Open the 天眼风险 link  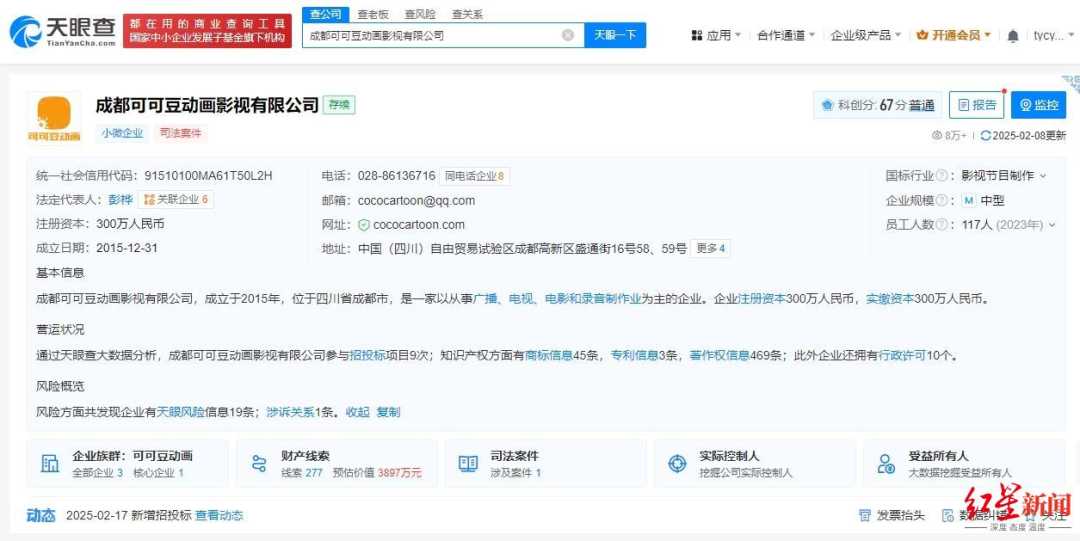pyautogui.click(x=181, y=412)
